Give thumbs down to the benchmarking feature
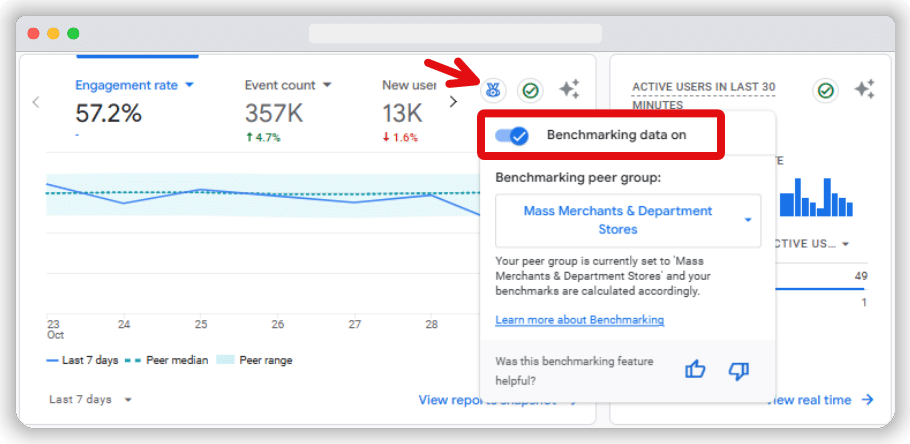910x444 pixels. [739, 370]
